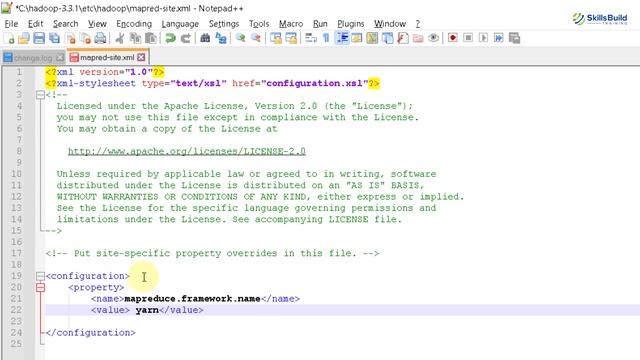Close the mapred-site.xml tab
640x360 pixels.
click(141, 57)
